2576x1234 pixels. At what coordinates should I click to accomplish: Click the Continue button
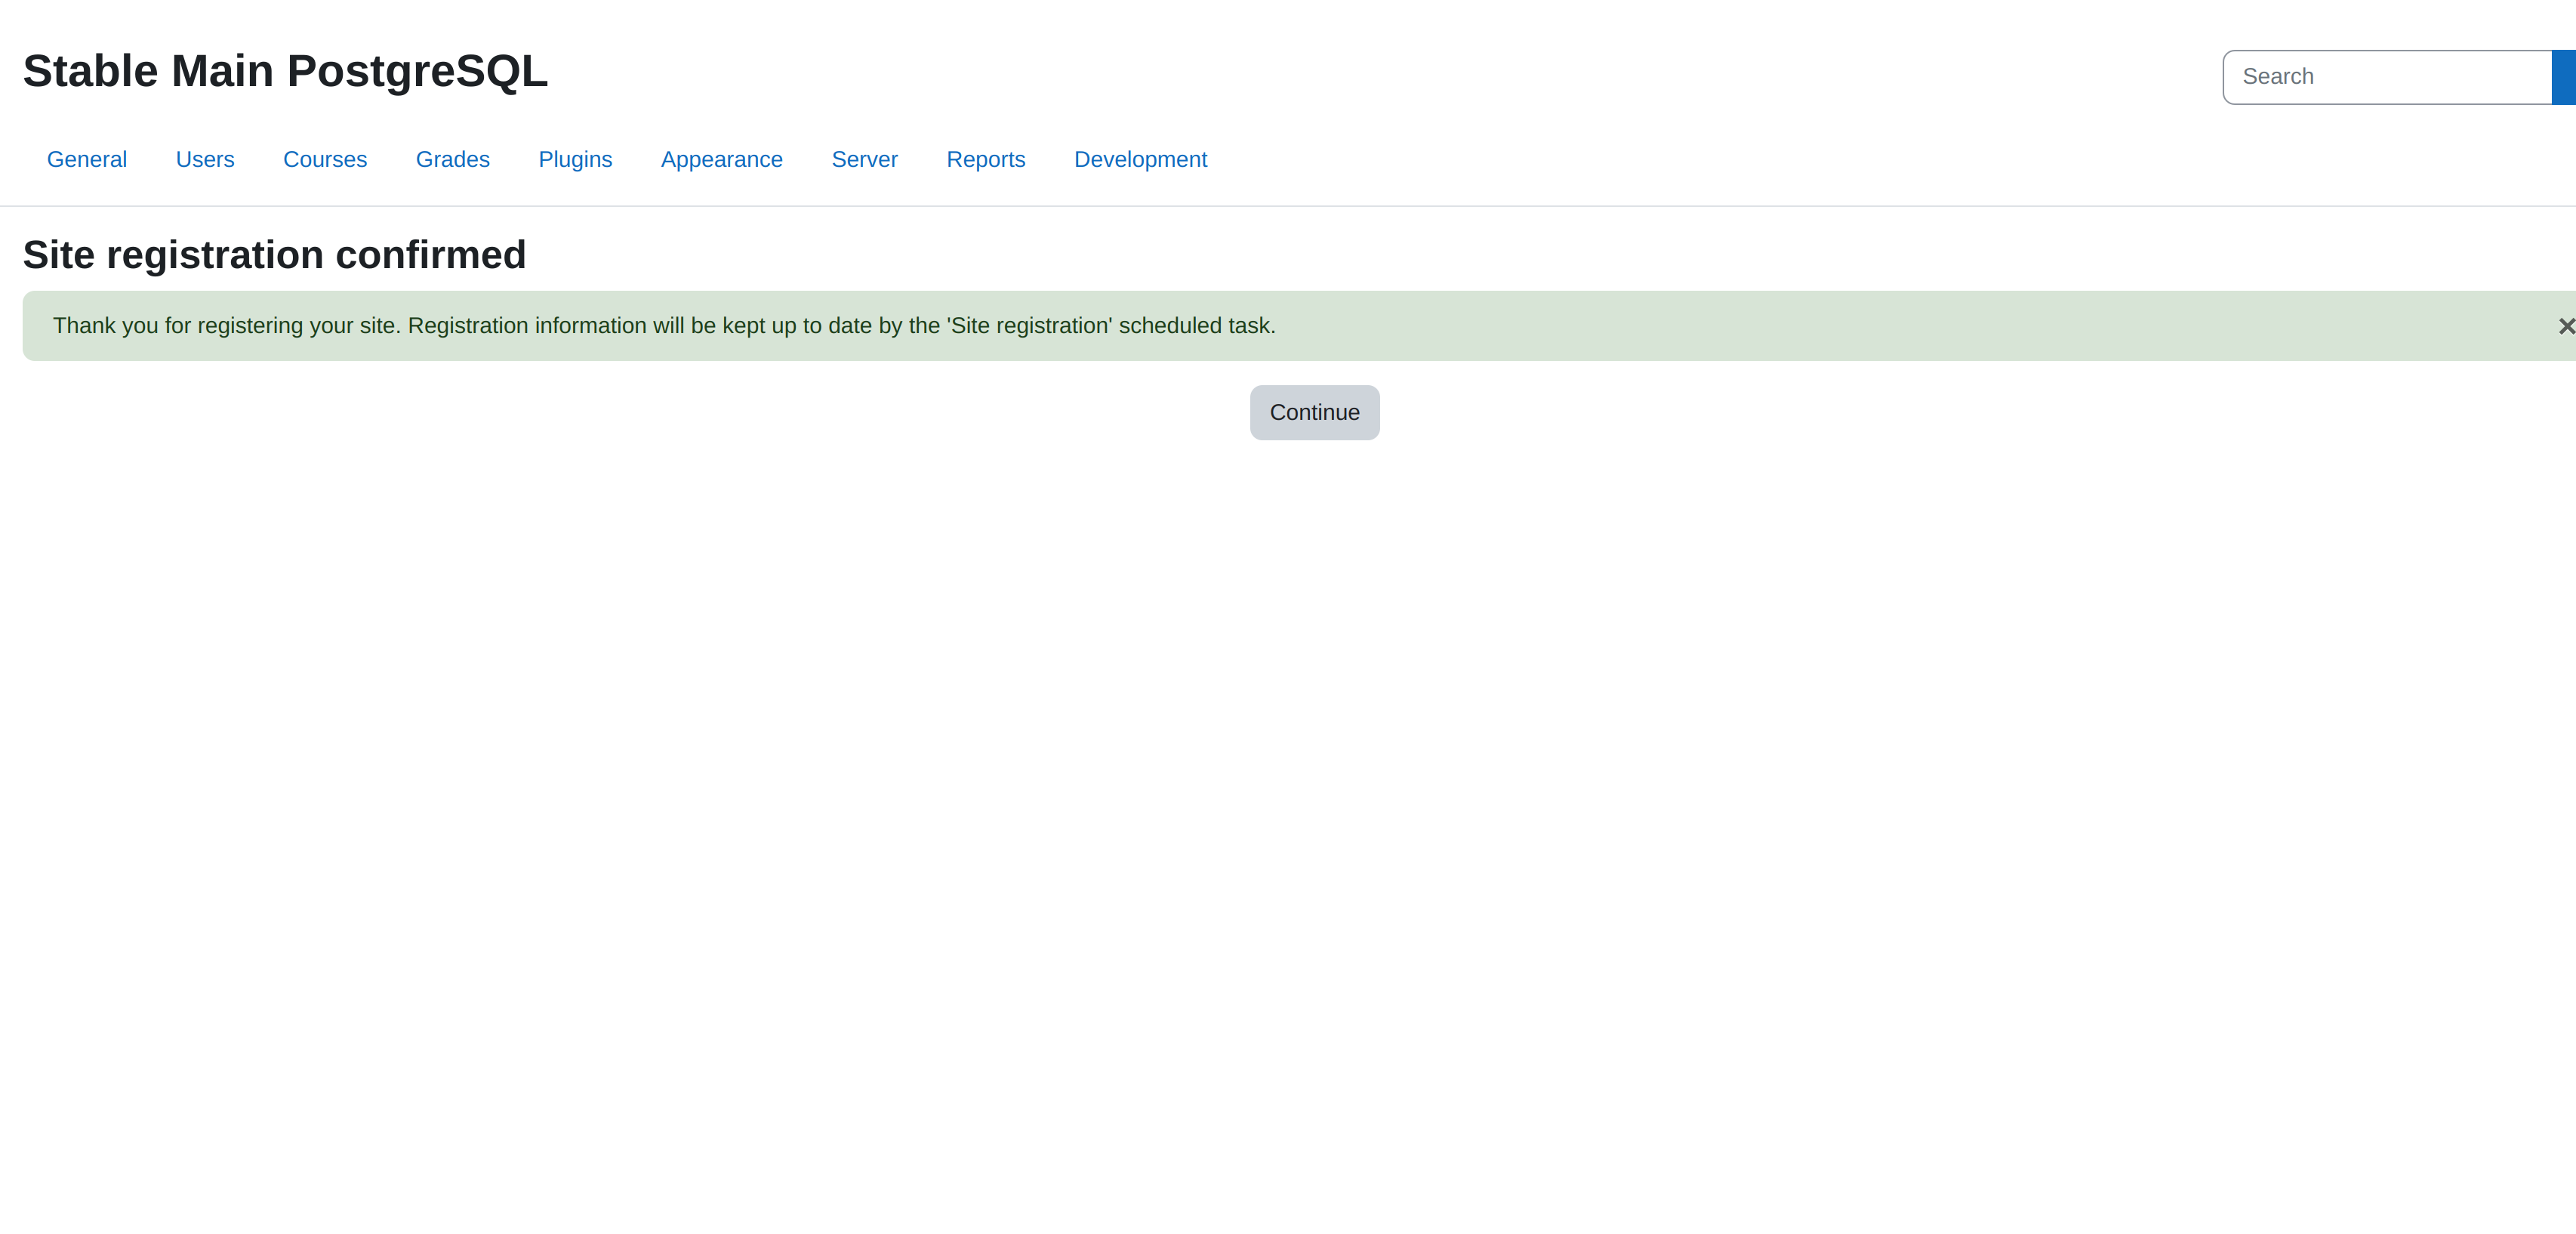(1314, 413)
